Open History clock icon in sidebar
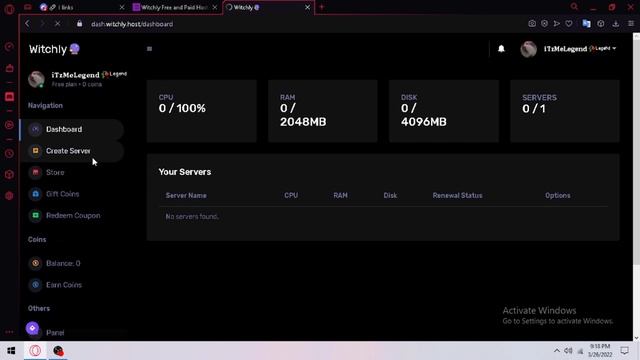Image resolution: width=640 pixels, height=360 pixels. tap(9, 154)
